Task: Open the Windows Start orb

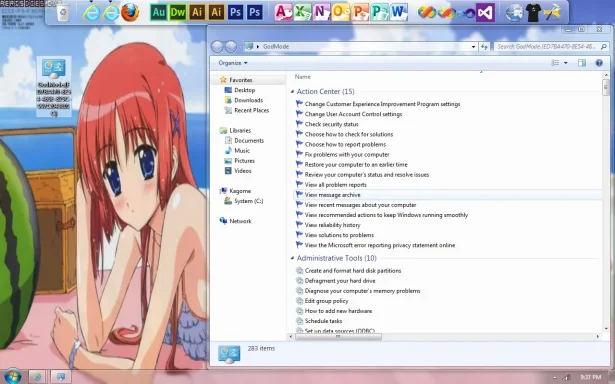Action: 13,376
